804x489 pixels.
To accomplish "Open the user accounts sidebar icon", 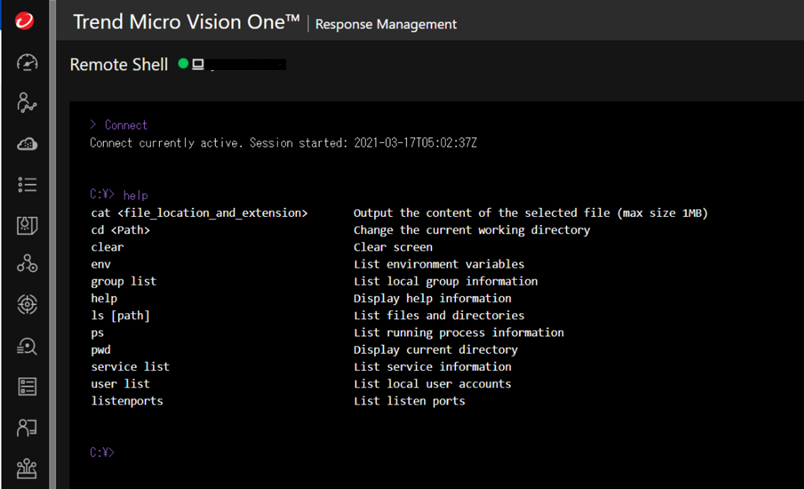I will 27,427.
